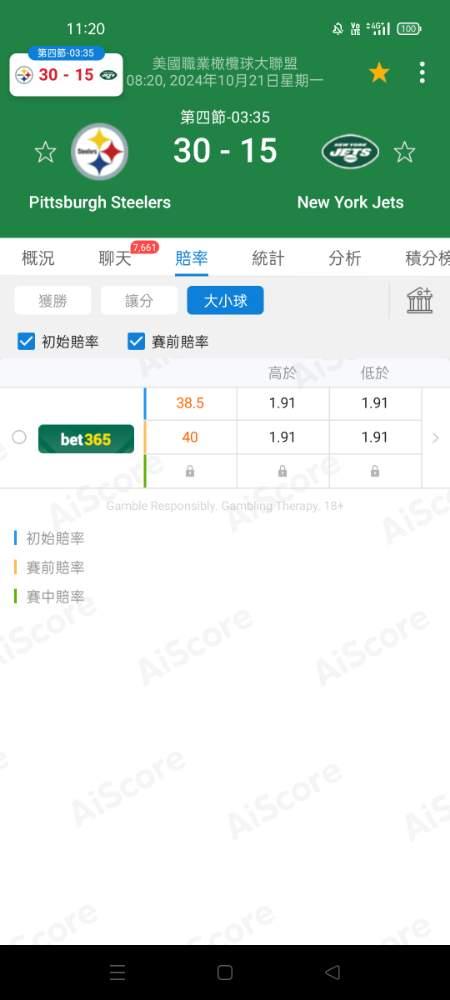Select the 賠率 tab
Image resolution: width=450 pixels, height=1000 pixels.
click(191, 258)
